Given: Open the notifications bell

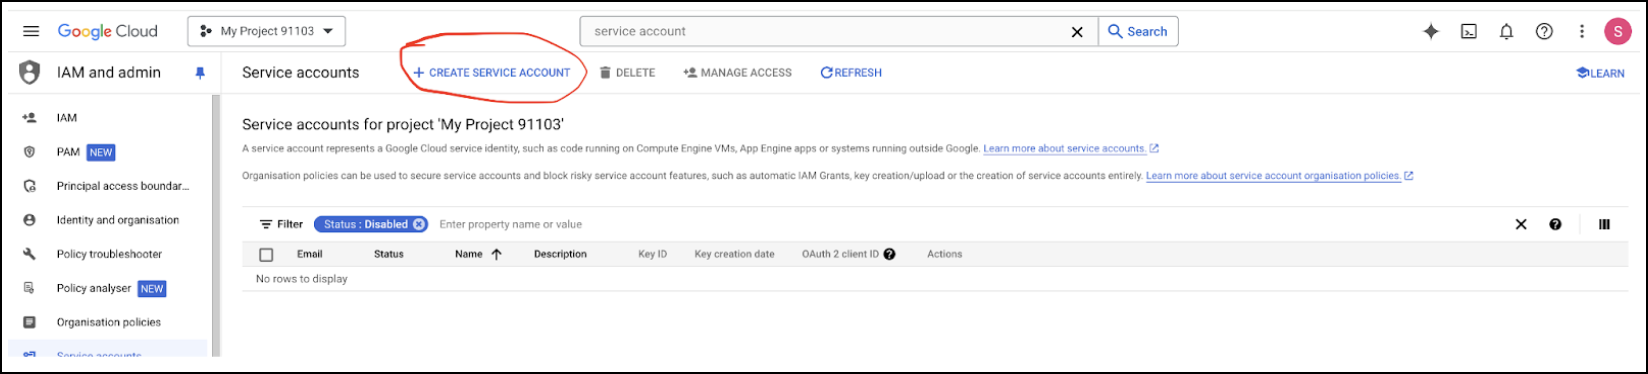Looking at the screenshot, I should (1506, 31).
